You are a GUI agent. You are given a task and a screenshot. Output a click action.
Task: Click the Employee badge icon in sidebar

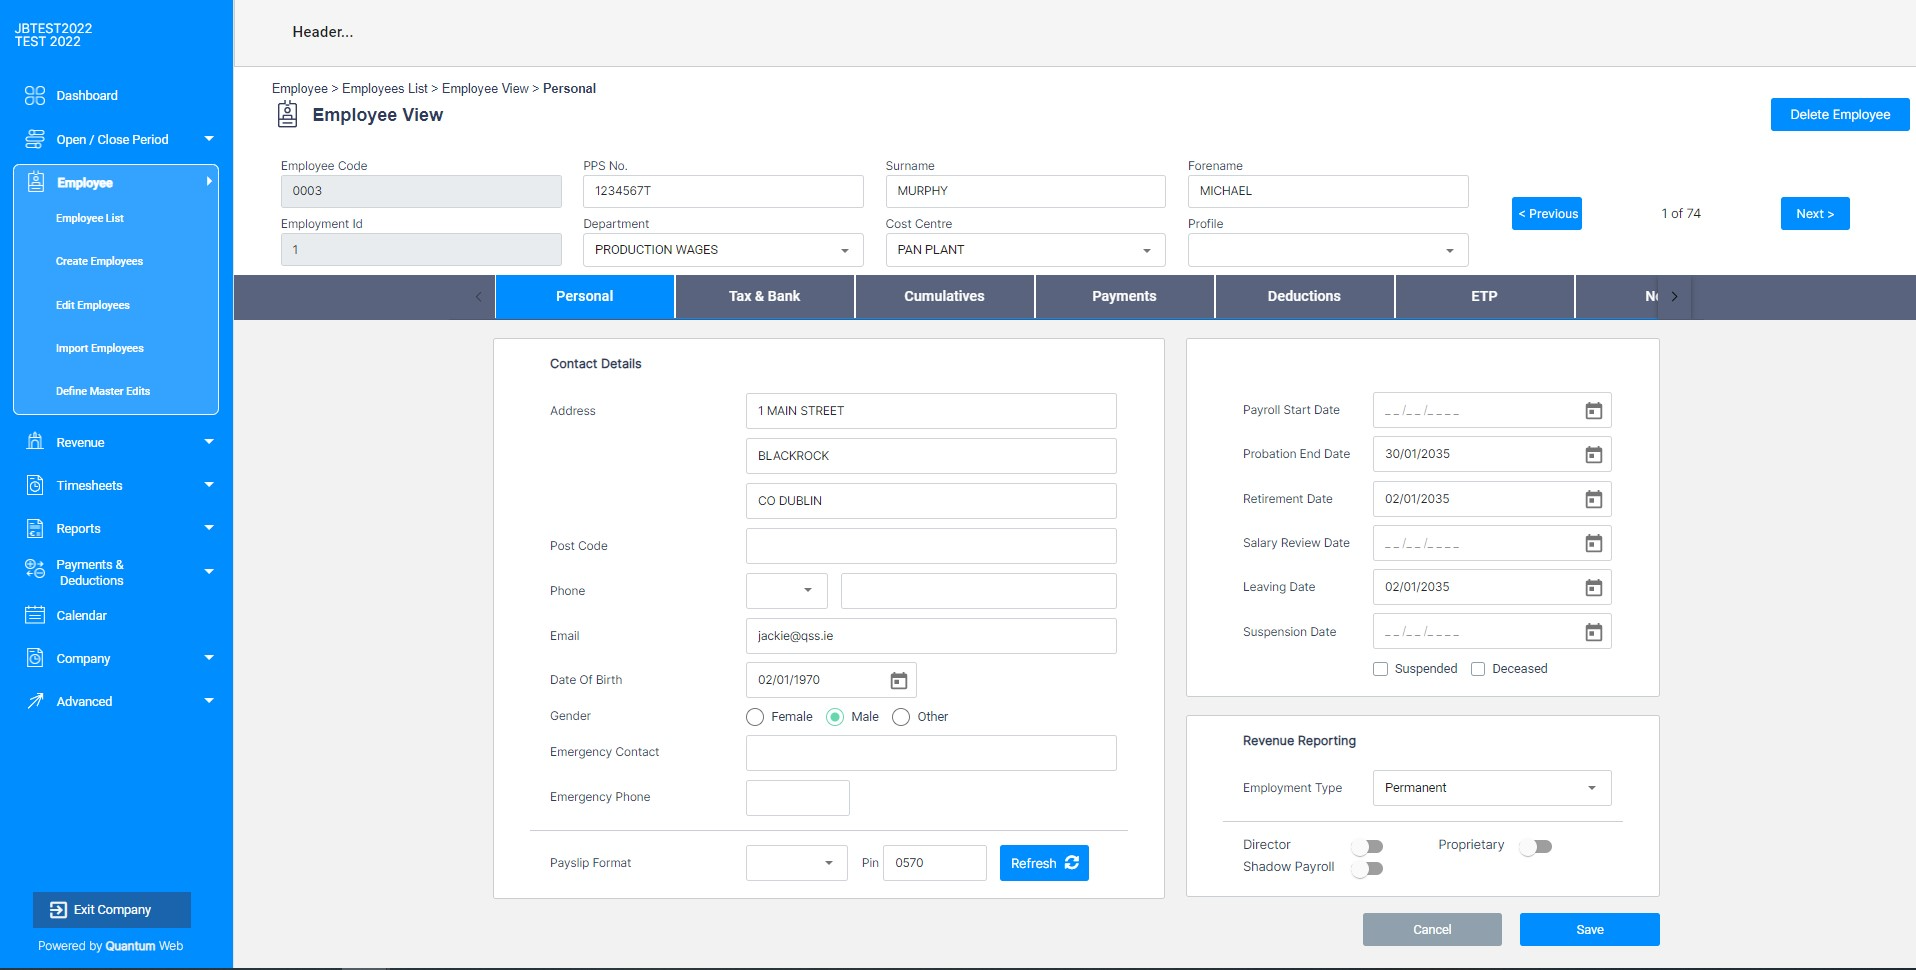[36, 182]
